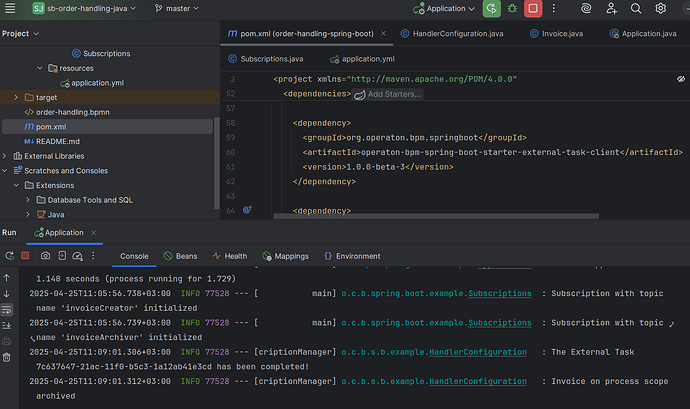
Task: Stop process from Run toolbar
Action: (25, 256)
